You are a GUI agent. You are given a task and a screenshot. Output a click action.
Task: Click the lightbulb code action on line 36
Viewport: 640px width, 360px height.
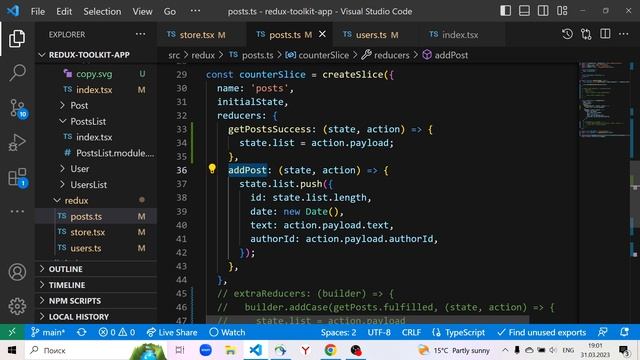click(212, 169)
